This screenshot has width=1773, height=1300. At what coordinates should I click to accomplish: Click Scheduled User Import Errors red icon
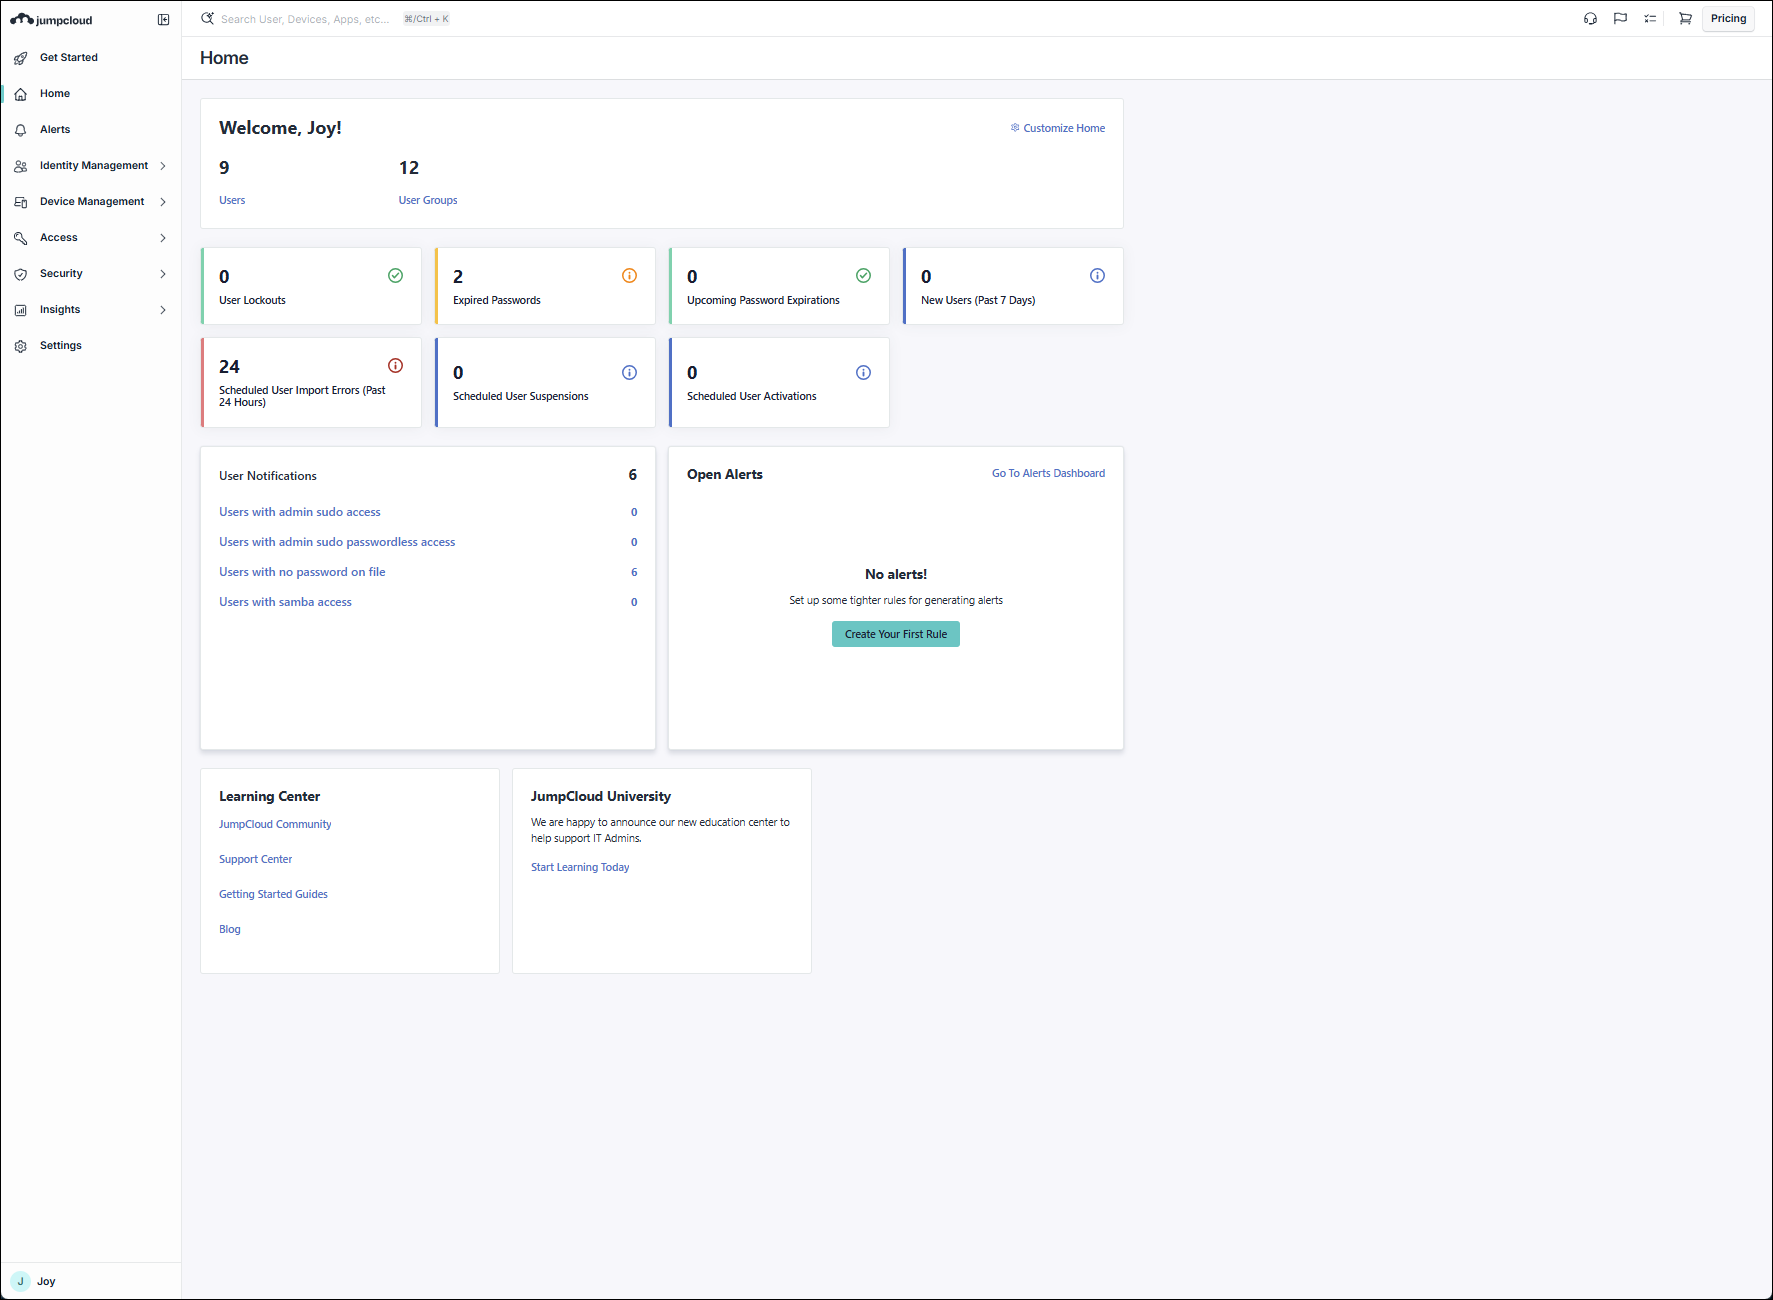pyautogui.click(x=395, y=366)
